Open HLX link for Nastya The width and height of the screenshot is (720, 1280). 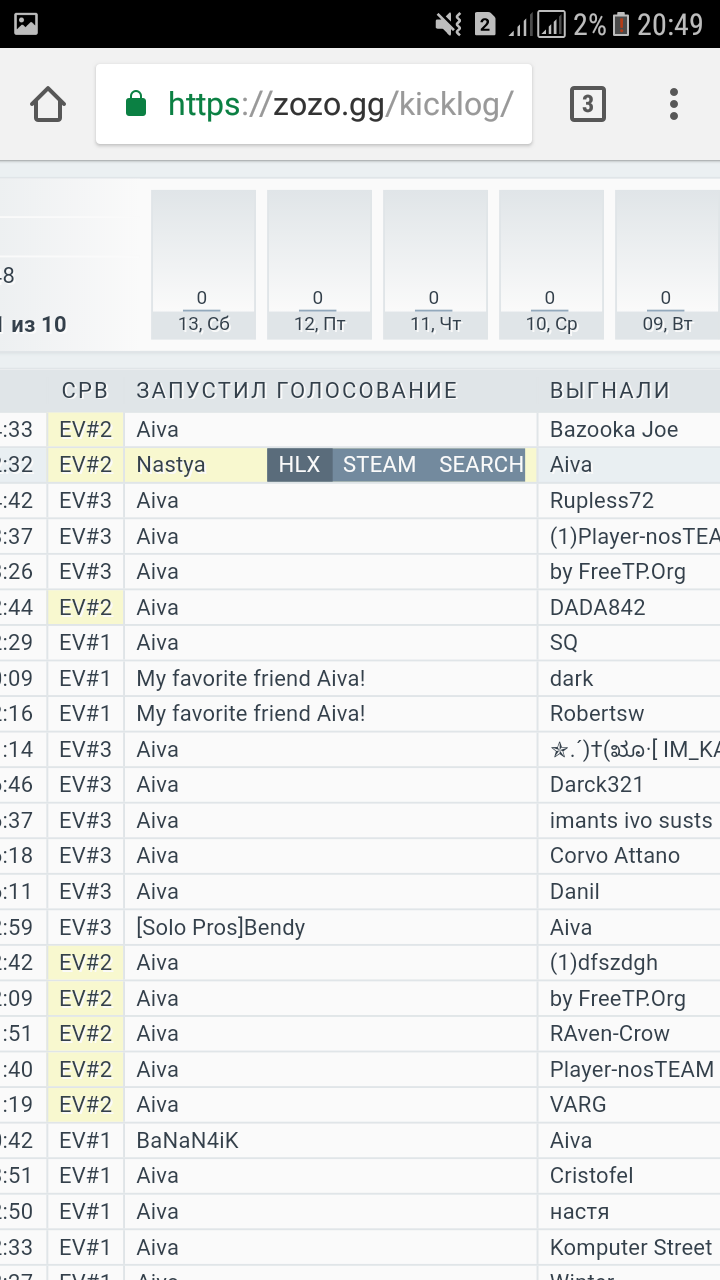pos(299,465)
